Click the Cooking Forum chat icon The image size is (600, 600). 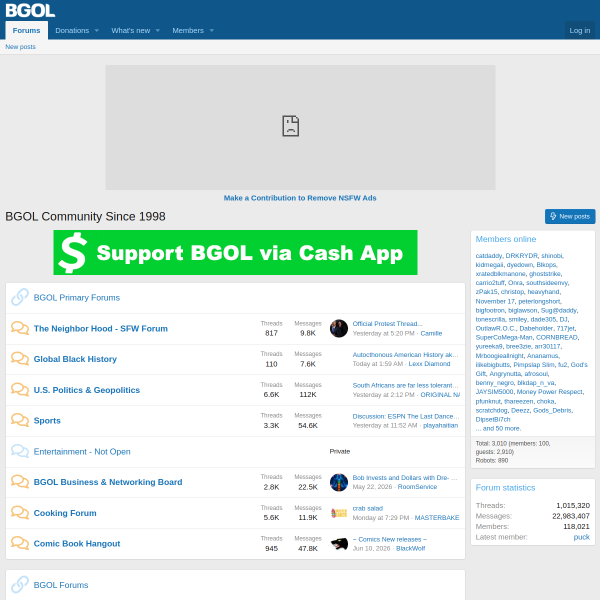coord(20,512)
